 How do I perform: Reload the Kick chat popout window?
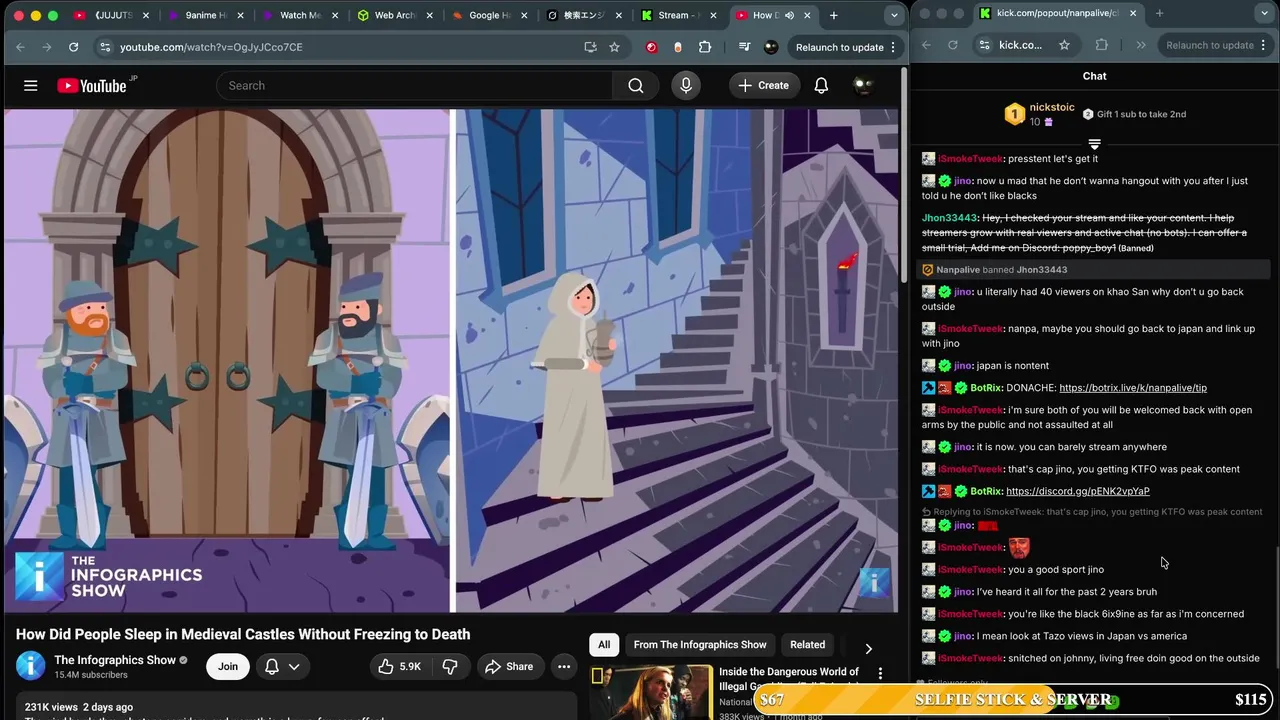pyautogui.click(x=952, y=45)
